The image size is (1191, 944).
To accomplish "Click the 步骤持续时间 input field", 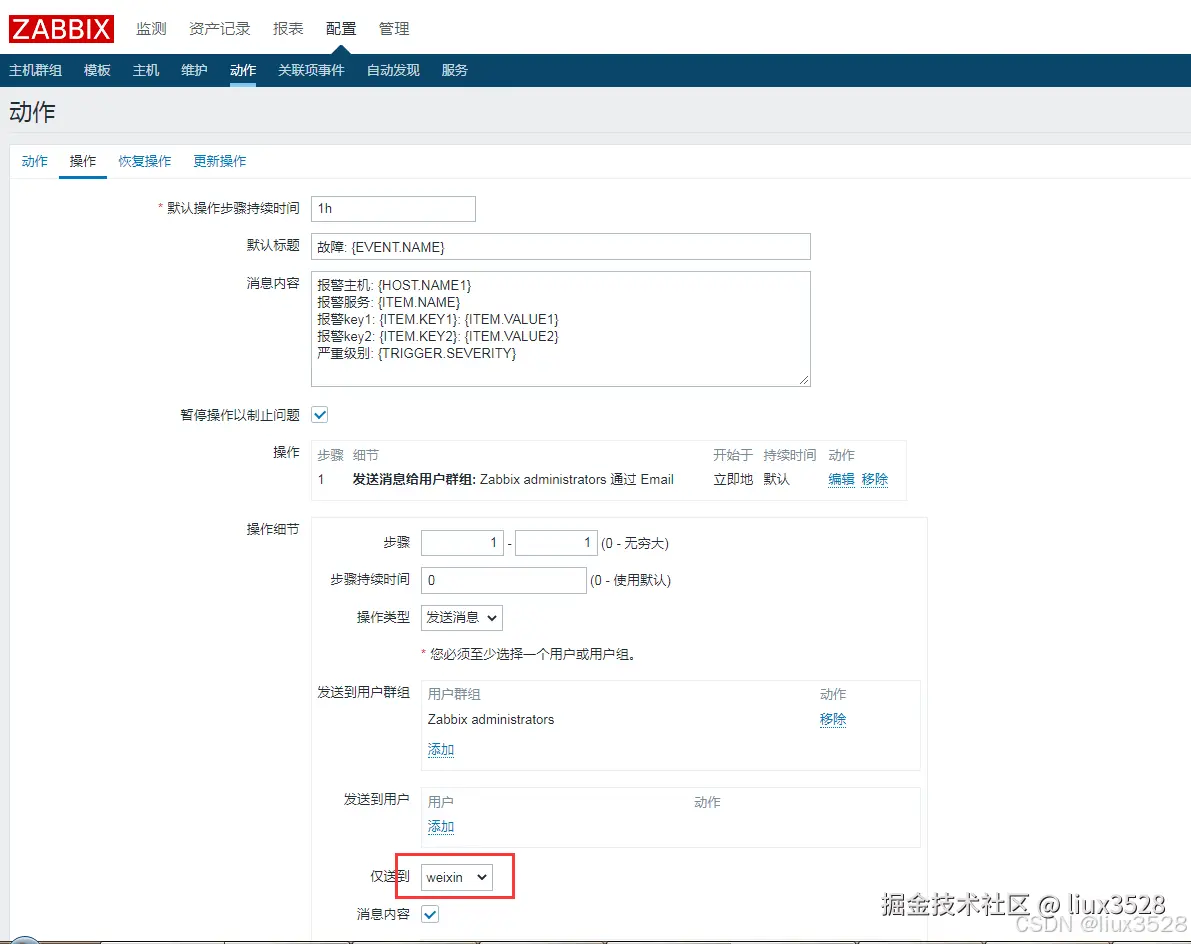I will point(504,580).
